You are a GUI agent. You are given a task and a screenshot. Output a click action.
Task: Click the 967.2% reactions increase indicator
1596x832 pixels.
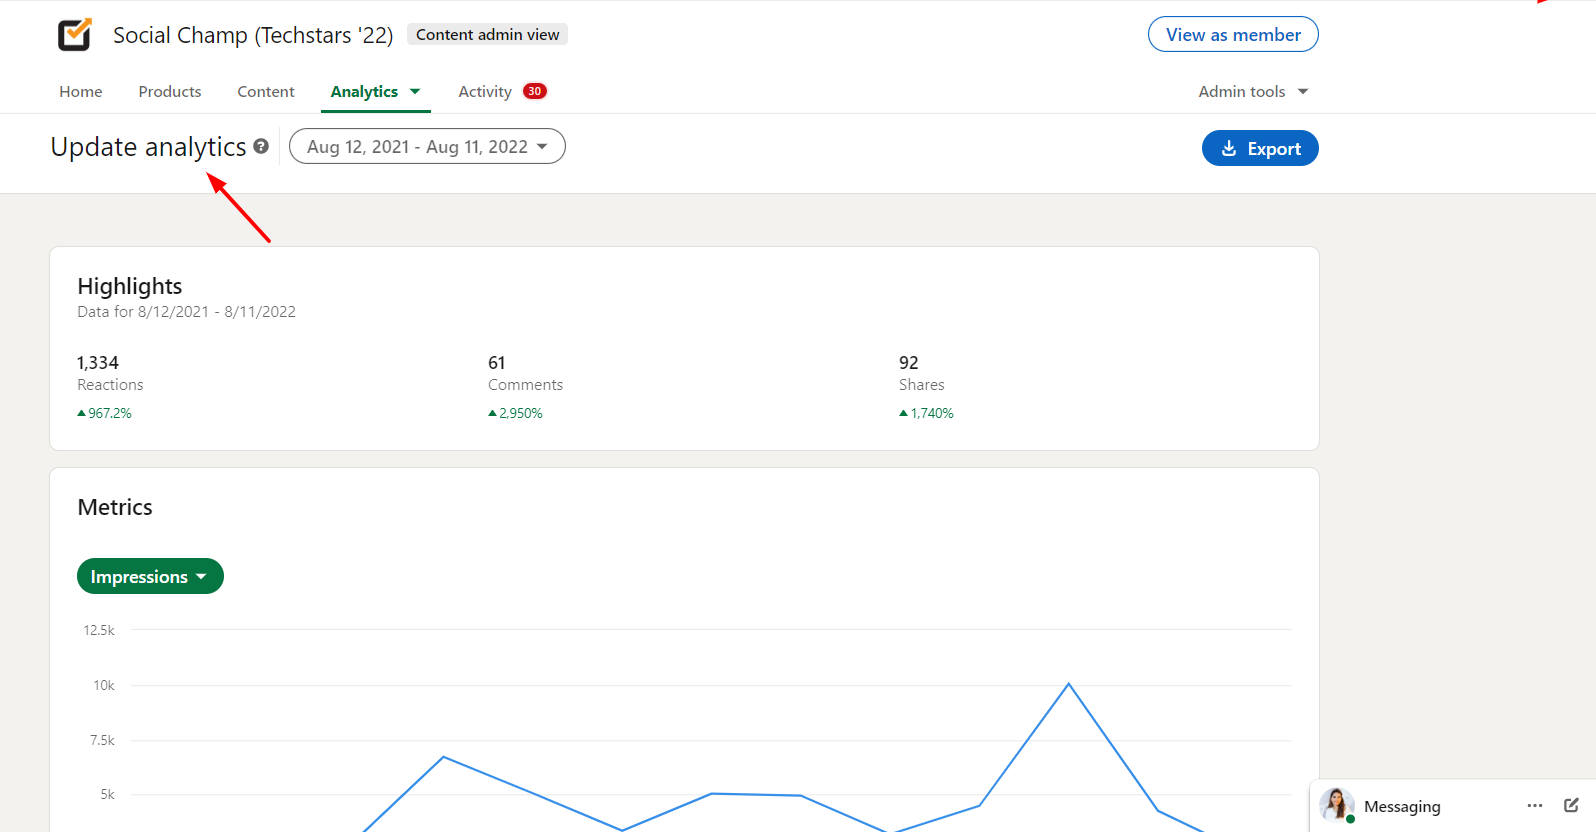click(x=105, y=413)
